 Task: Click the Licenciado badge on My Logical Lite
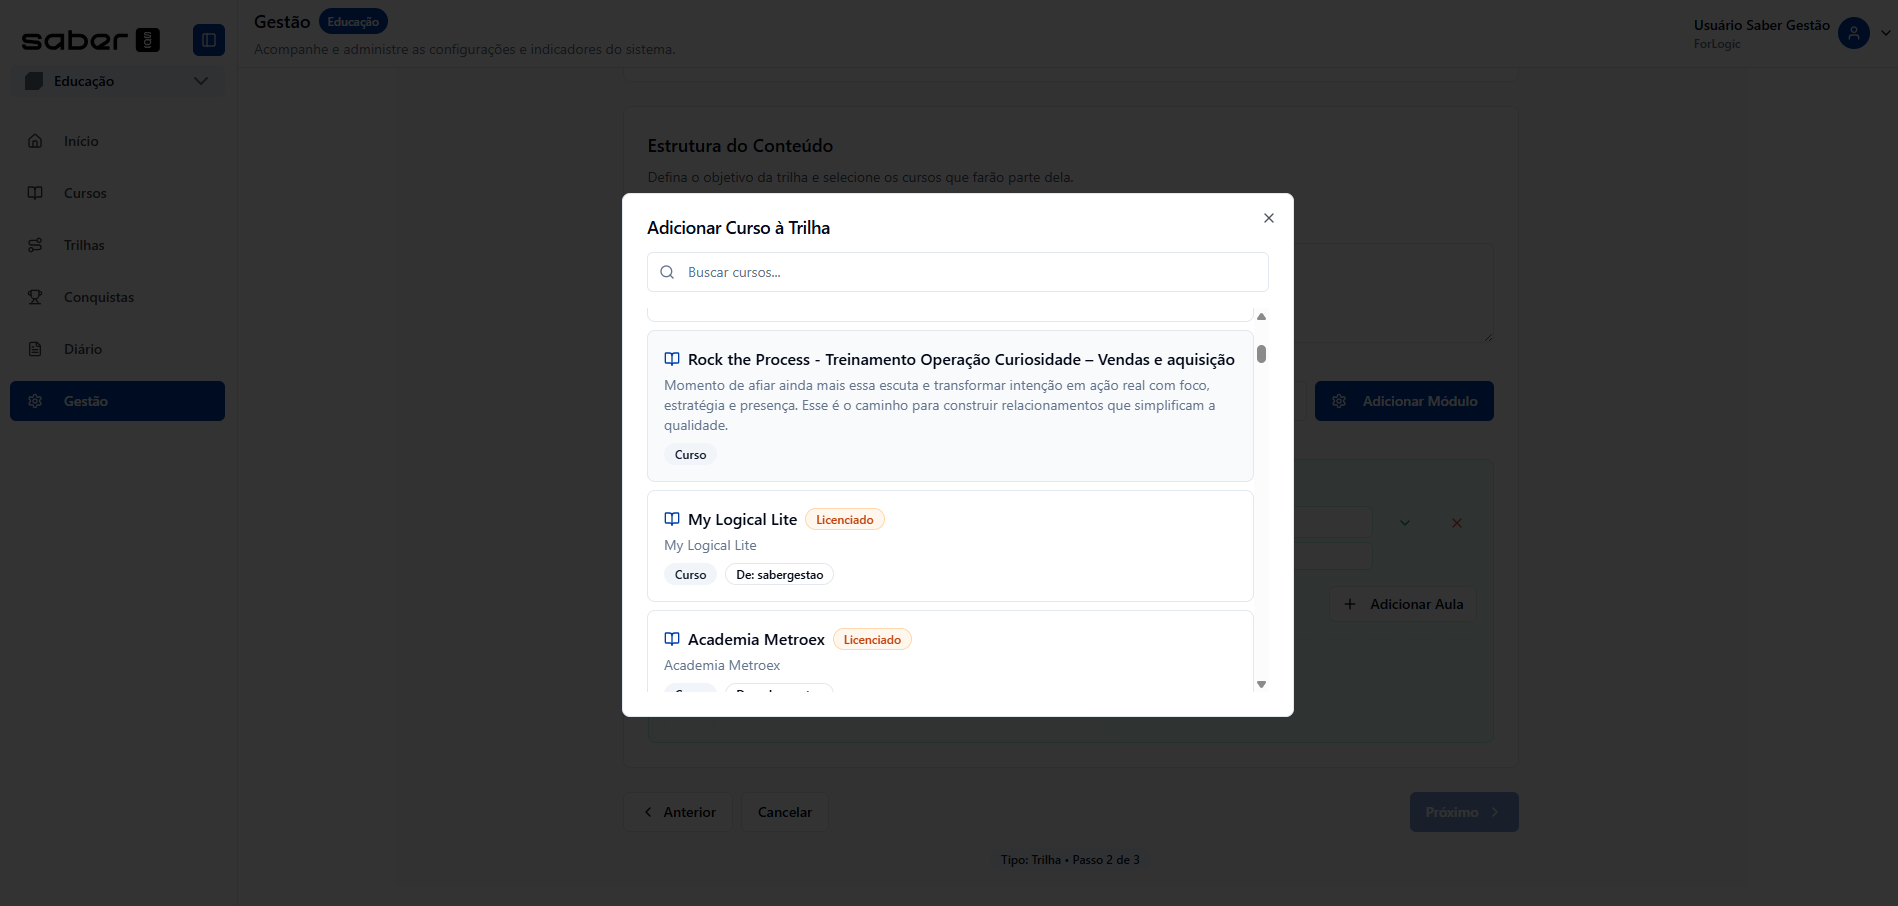pos(844,520)
